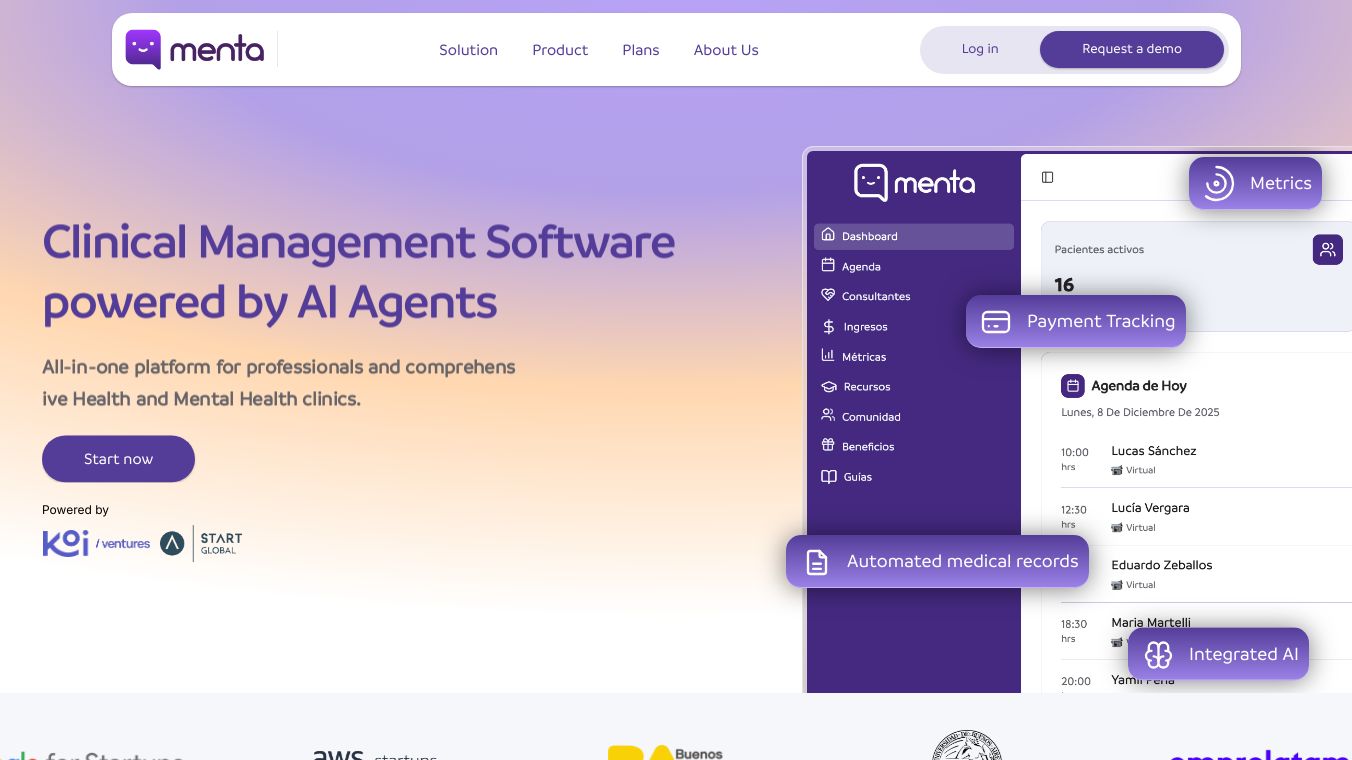
Task: Select Lucas Sánchez appointment
Action: [x=1154, y=451]
